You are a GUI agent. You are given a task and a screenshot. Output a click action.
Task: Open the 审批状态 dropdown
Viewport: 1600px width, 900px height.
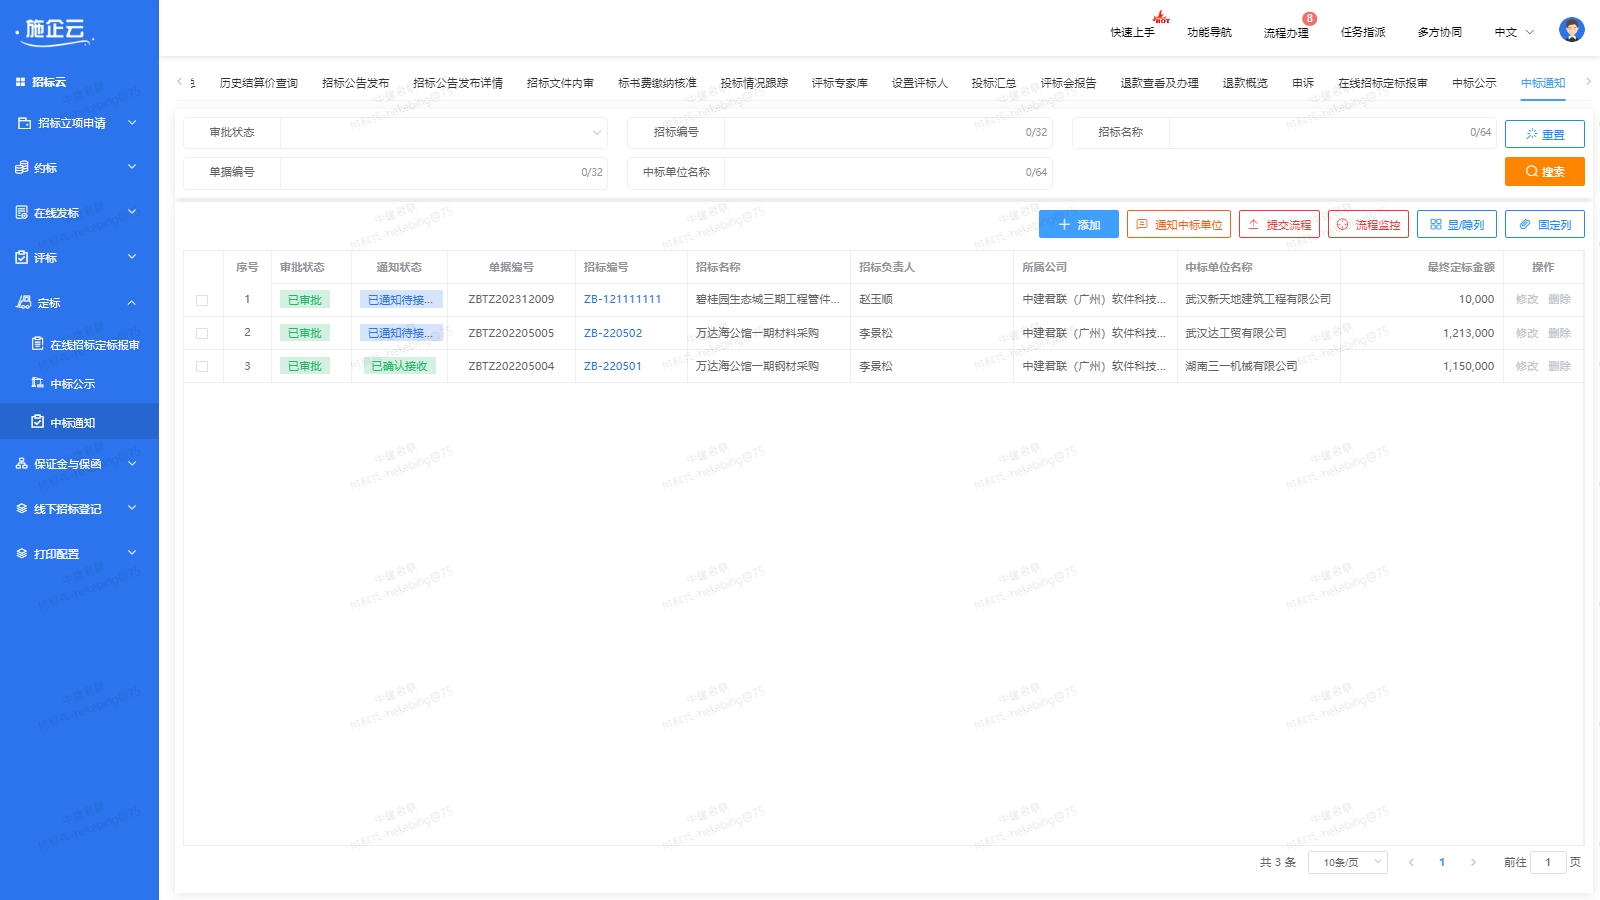[443, 132]
